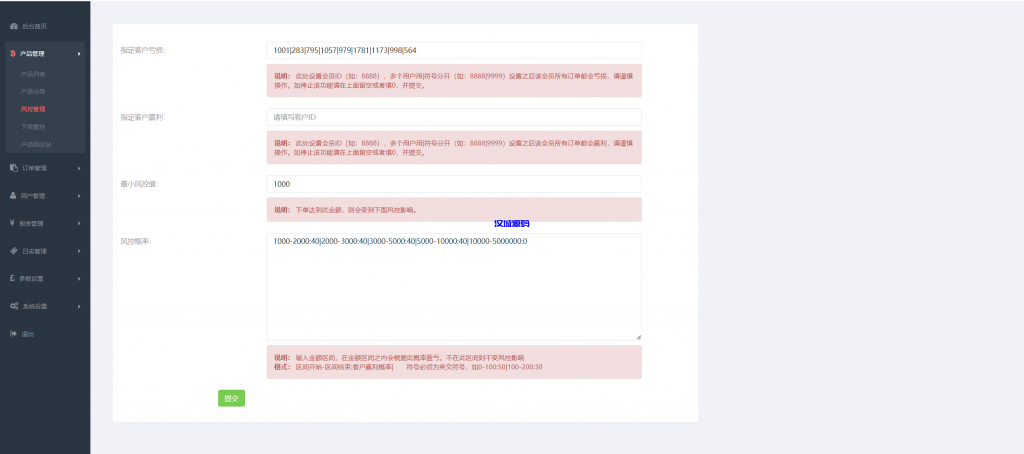Click the 报表管理 yen icon

tap(13, 223)
